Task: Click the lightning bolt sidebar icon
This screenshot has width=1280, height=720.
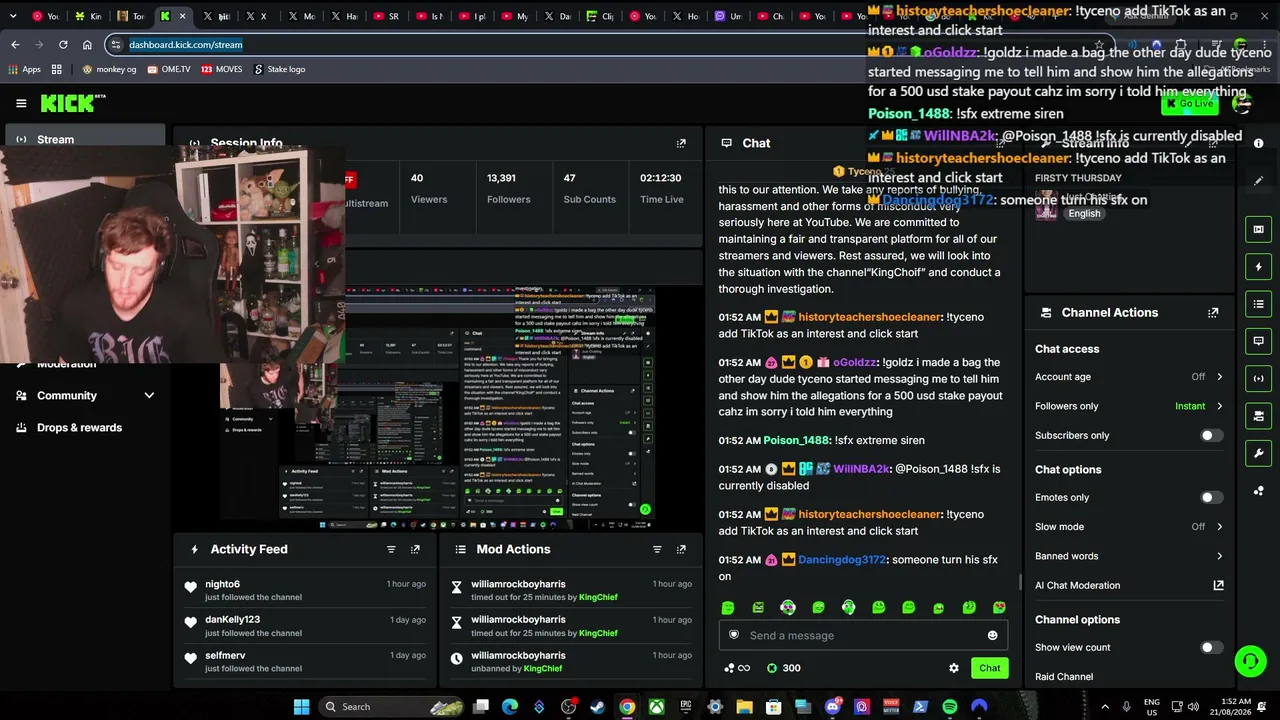Action: coord(1258,267)
